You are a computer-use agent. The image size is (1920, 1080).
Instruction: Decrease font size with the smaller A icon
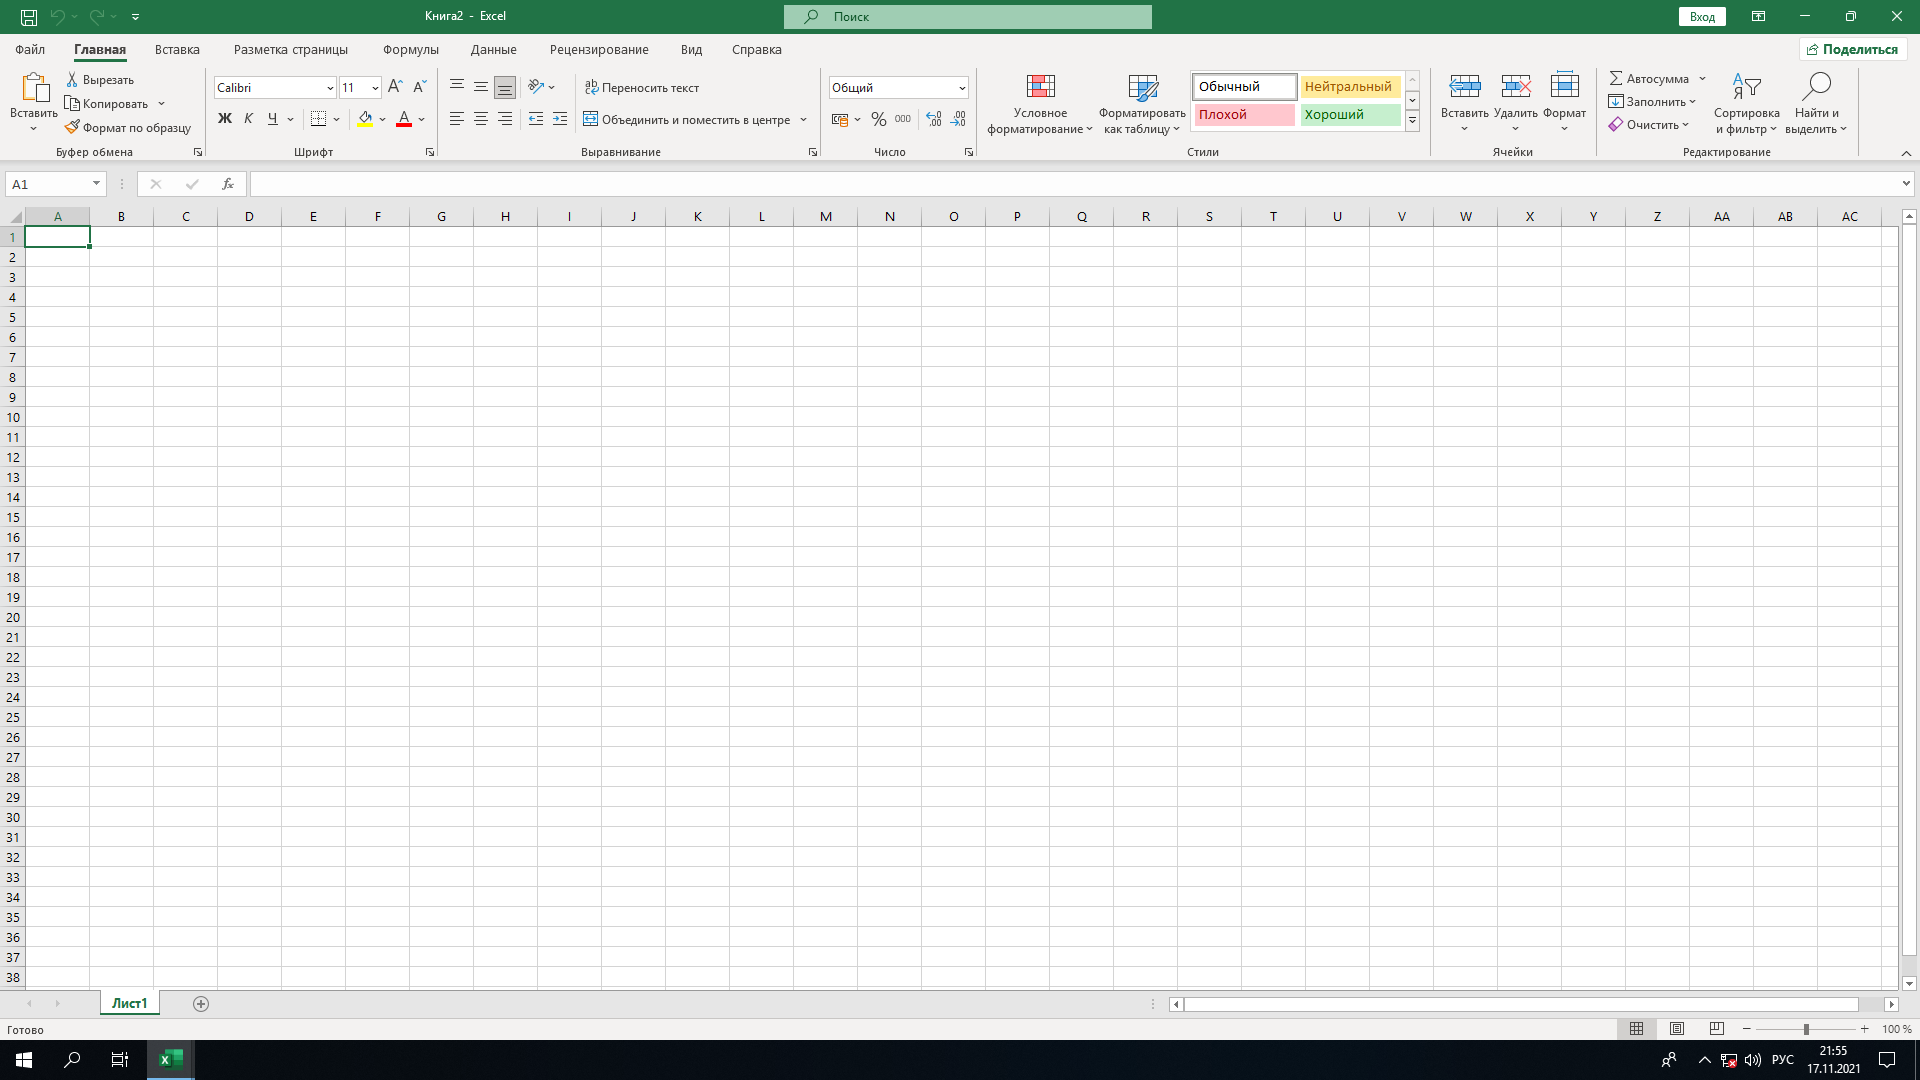[x=420, y=87]
